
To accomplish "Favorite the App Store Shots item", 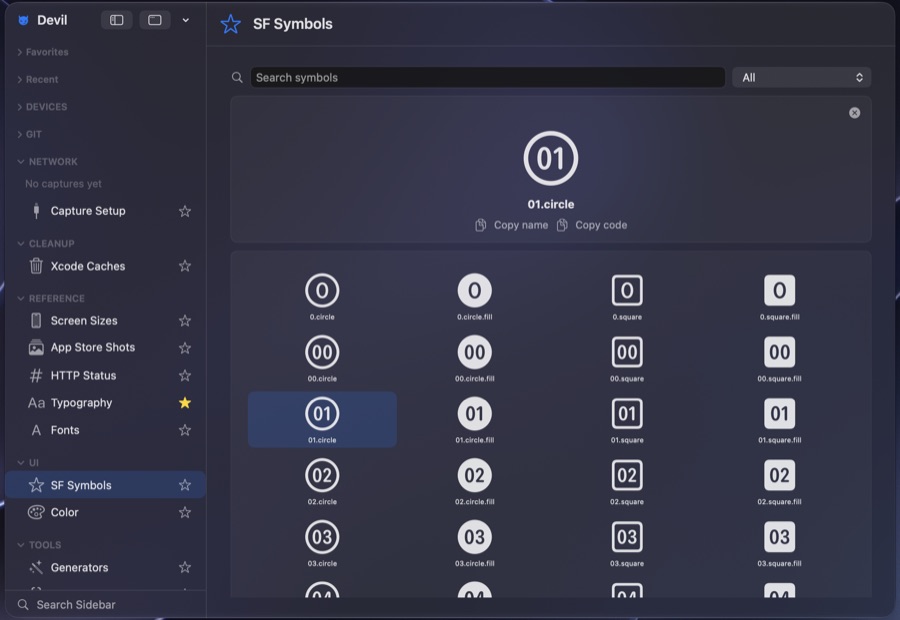I will [x=185, y=348].
